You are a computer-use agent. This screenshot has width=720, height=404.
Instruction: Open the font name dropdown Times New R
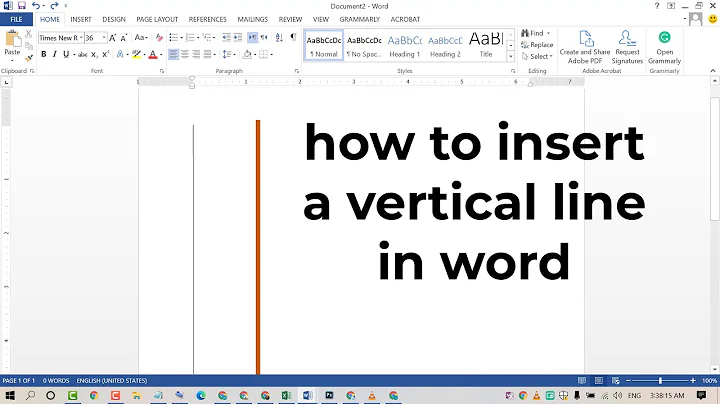point(81,38)
